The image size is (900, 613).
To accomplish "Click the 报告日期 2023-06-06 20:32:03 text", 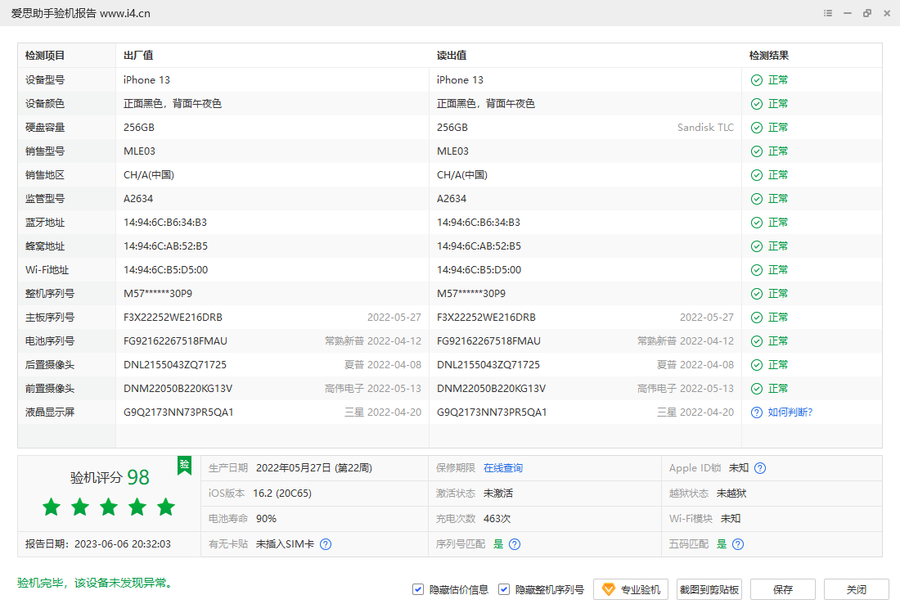I will coord(98,544).
